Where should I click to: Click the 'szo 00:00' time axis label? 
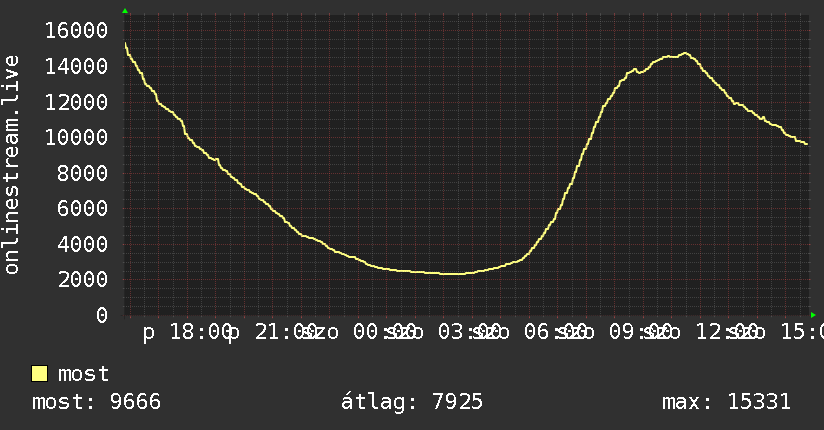[357, 332]
